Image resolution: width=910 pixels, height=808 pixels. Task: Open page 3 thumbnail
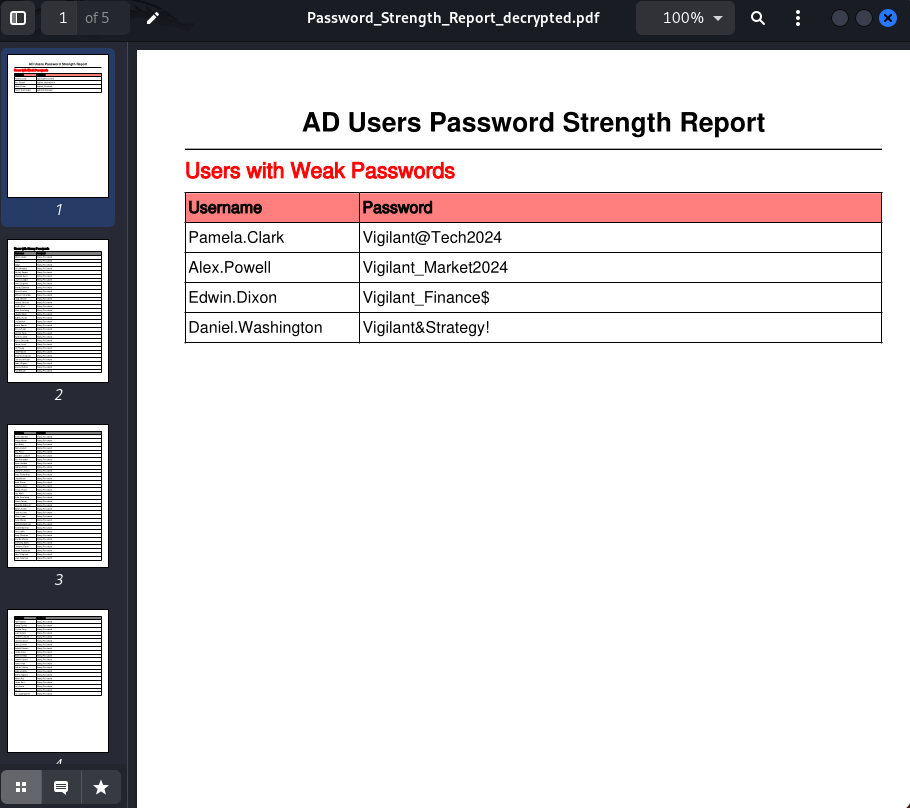point(58,496)
